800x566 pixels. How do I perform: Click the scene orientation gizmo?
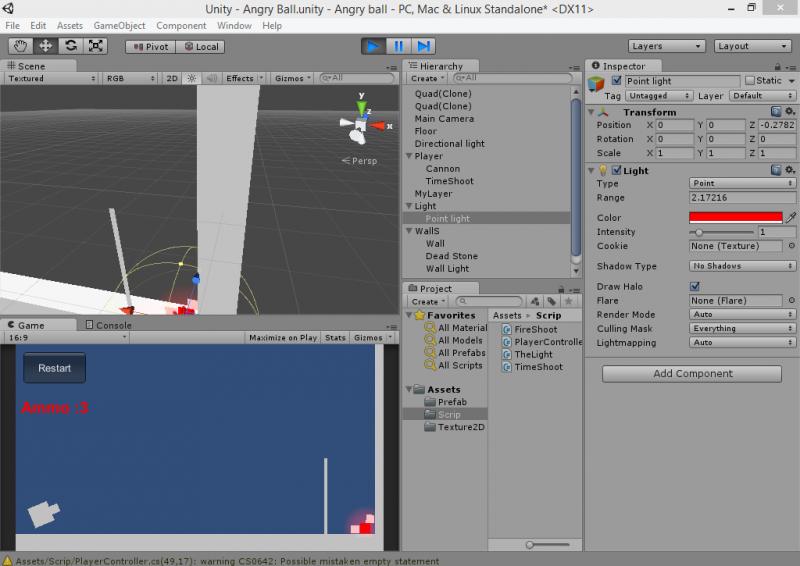[361, 123]
